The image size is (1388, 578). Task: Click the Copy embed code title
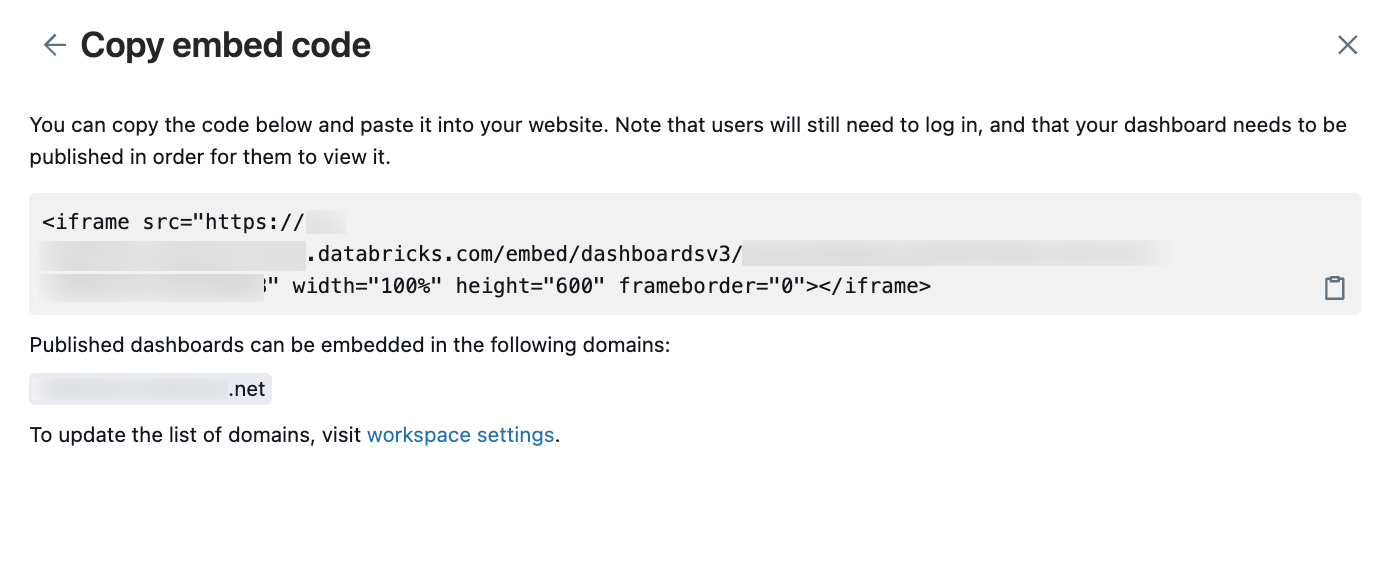pyautogui.click(x=225, y=44)
